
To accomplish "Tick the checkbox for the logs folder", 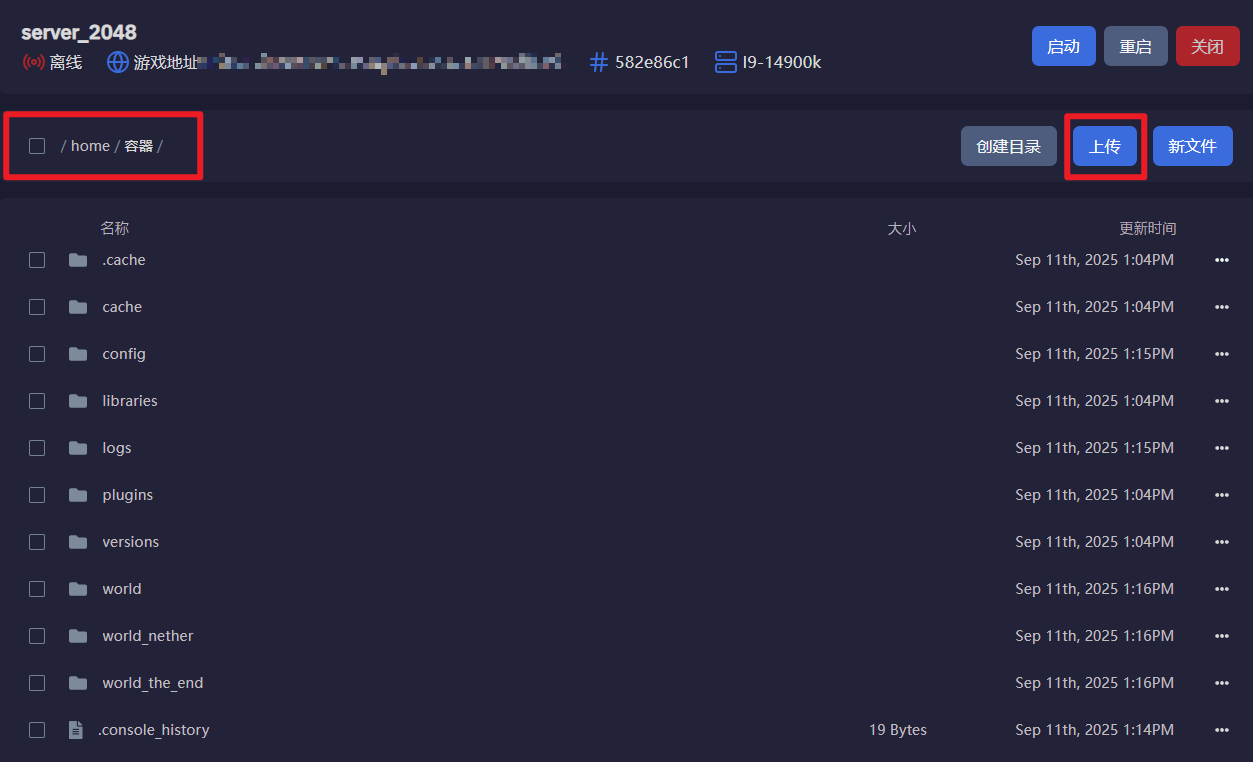I will 37,448.
